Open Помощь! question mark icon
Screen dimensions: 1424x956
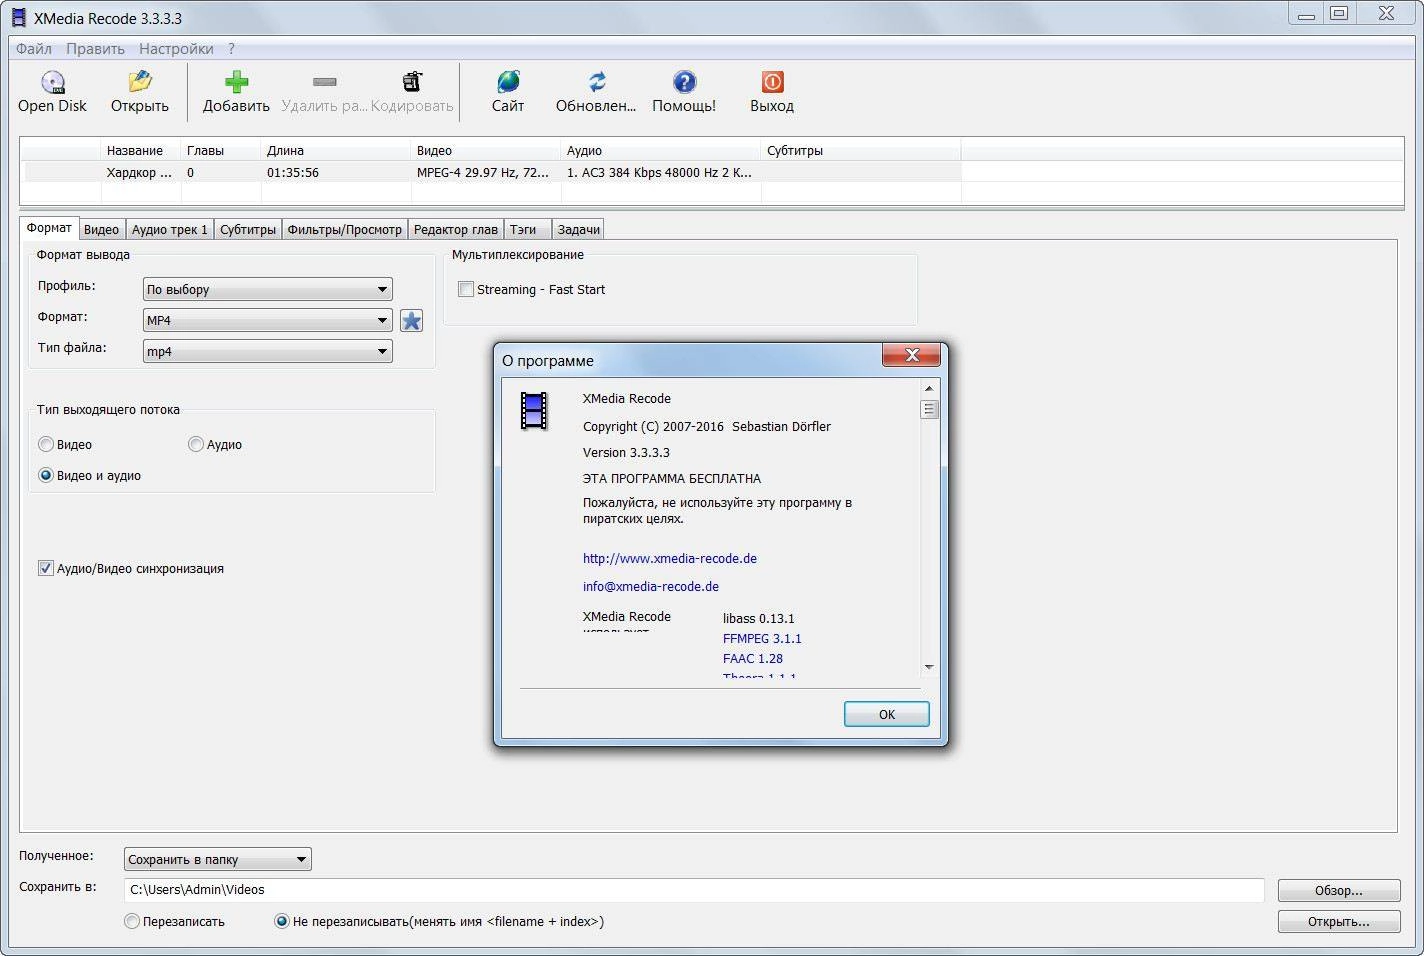pyautogui.click(x=684, y=82)
